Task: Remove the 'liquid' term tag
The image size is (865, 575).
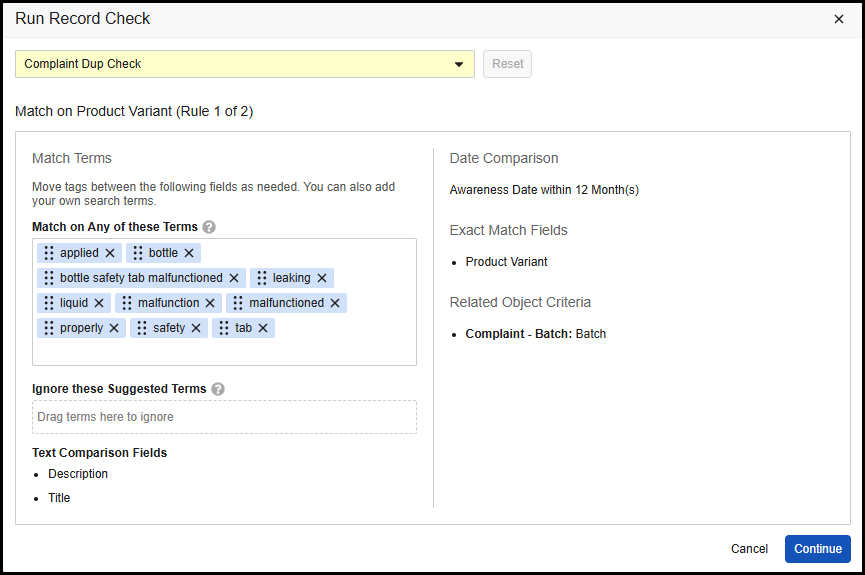Action: click(99, 303)
